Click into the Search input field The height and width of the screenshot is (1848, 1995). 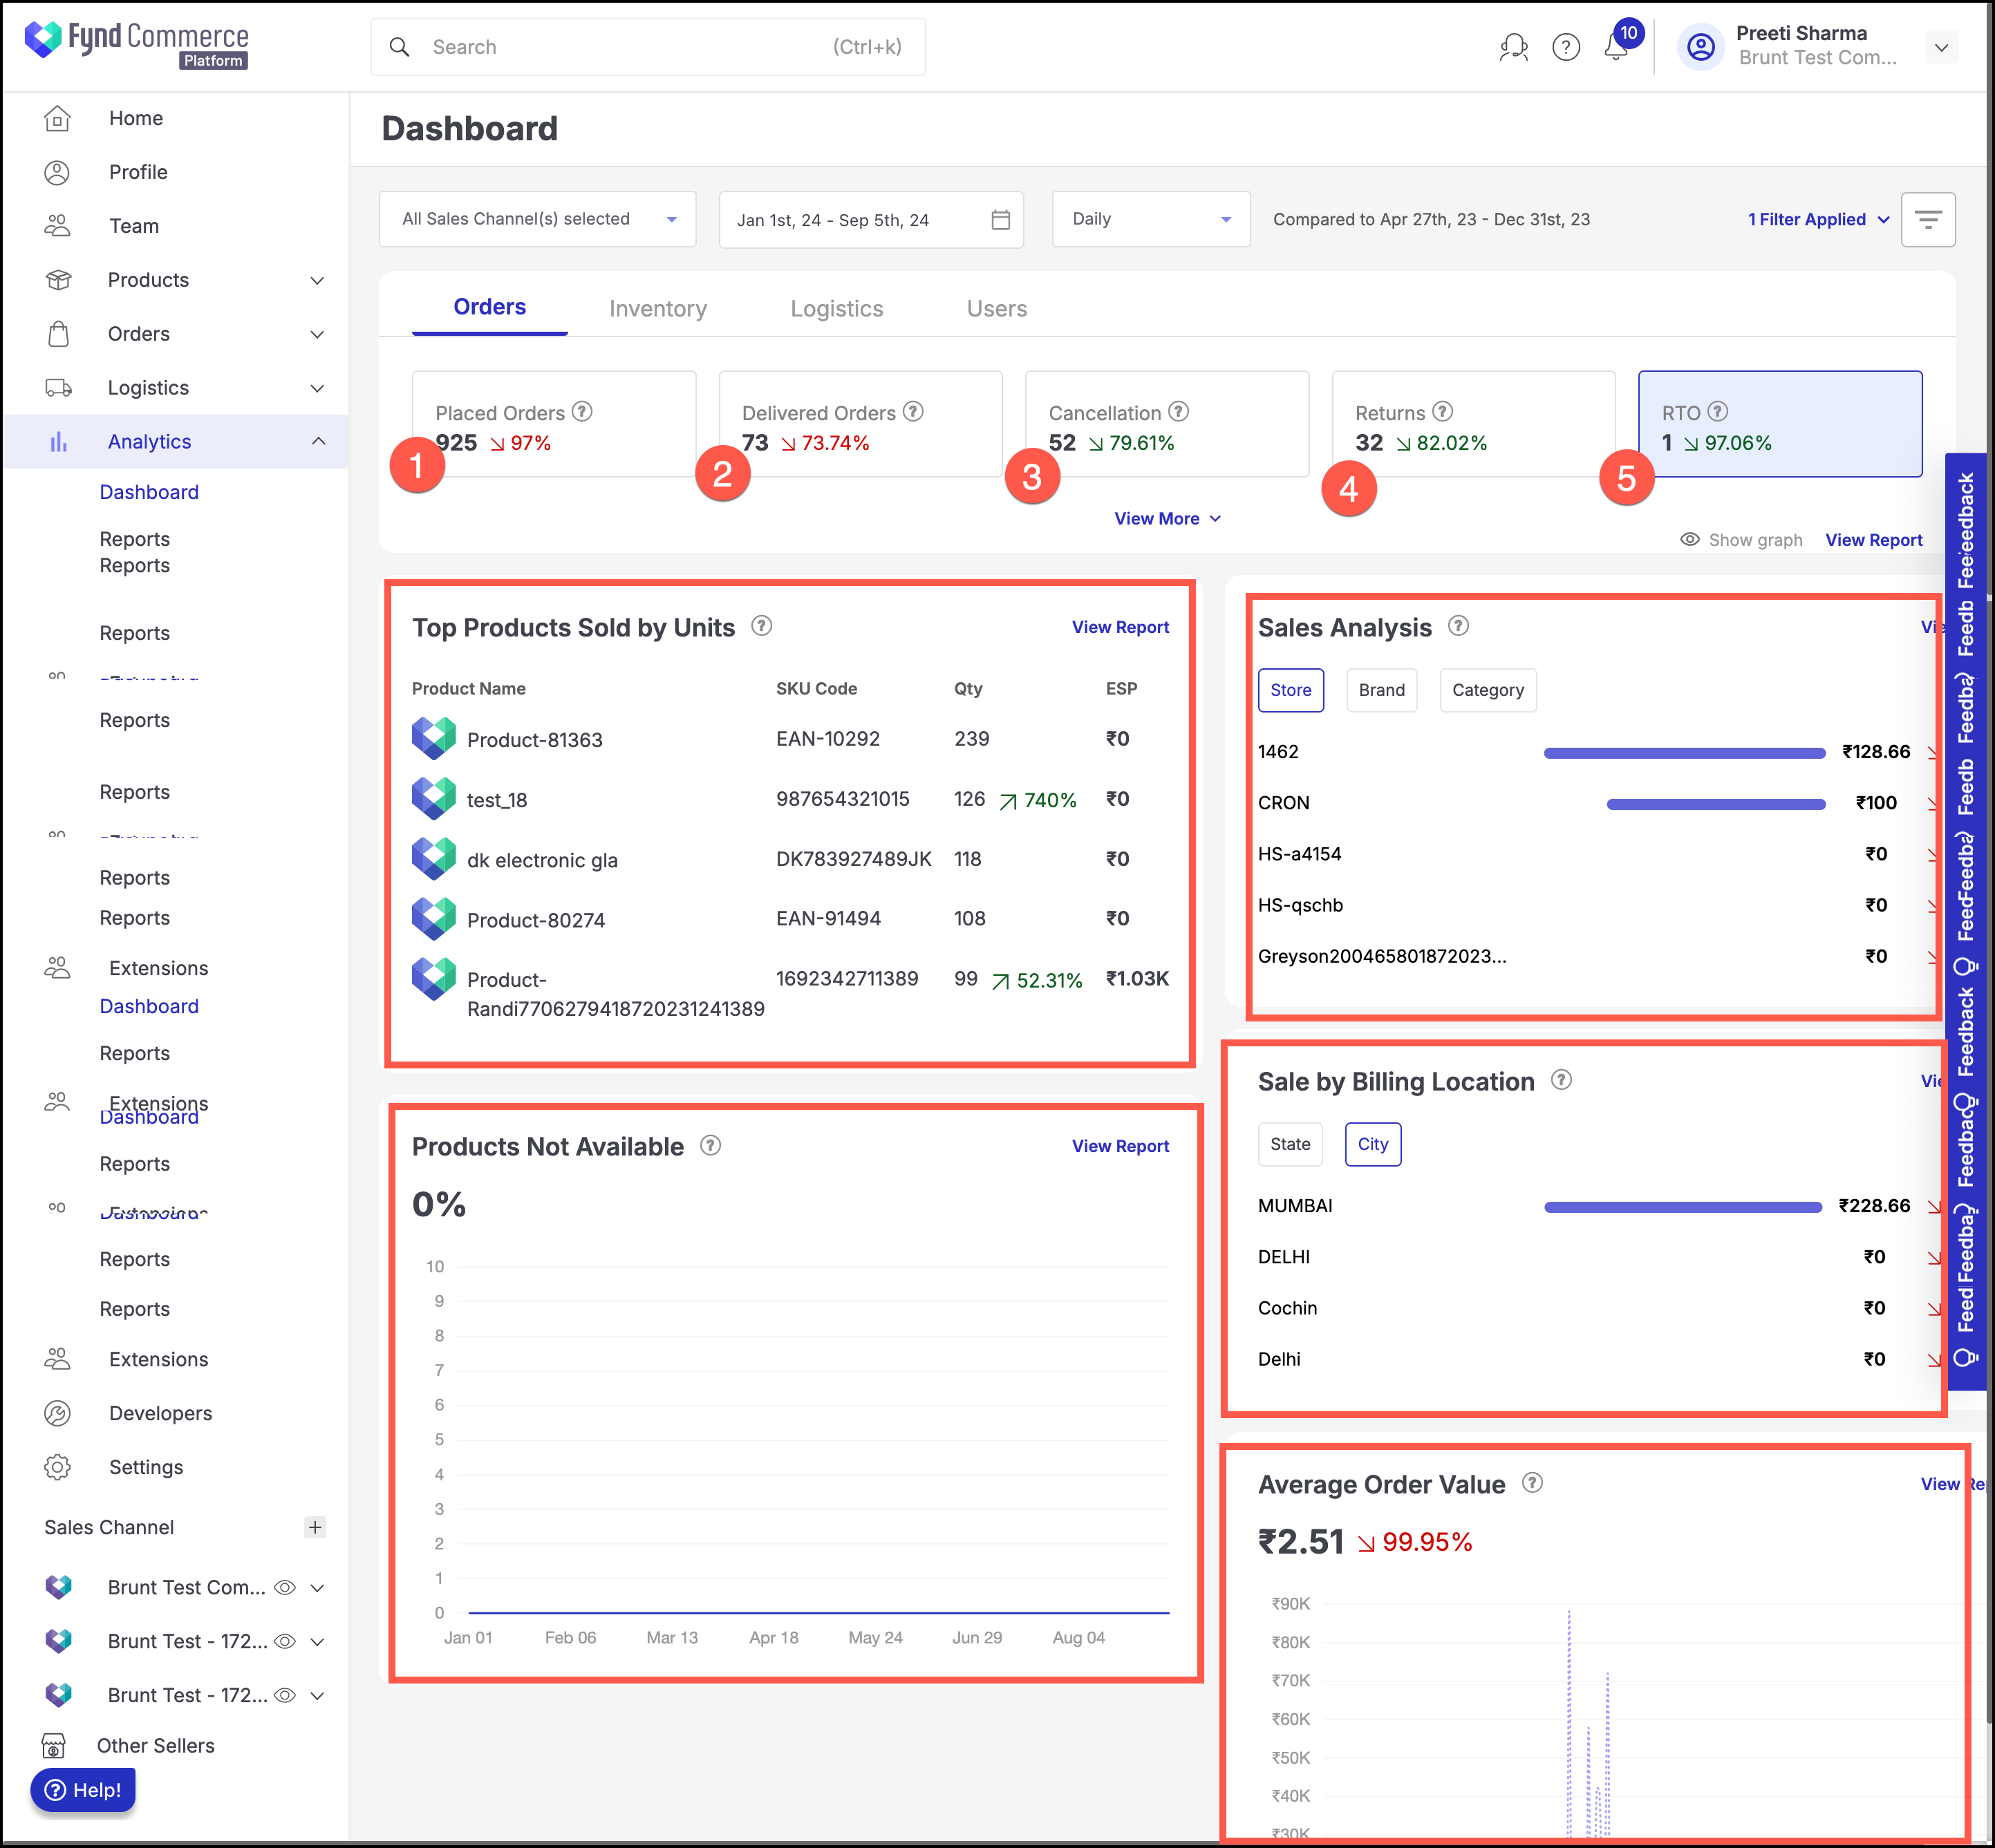tap(648, 47)
